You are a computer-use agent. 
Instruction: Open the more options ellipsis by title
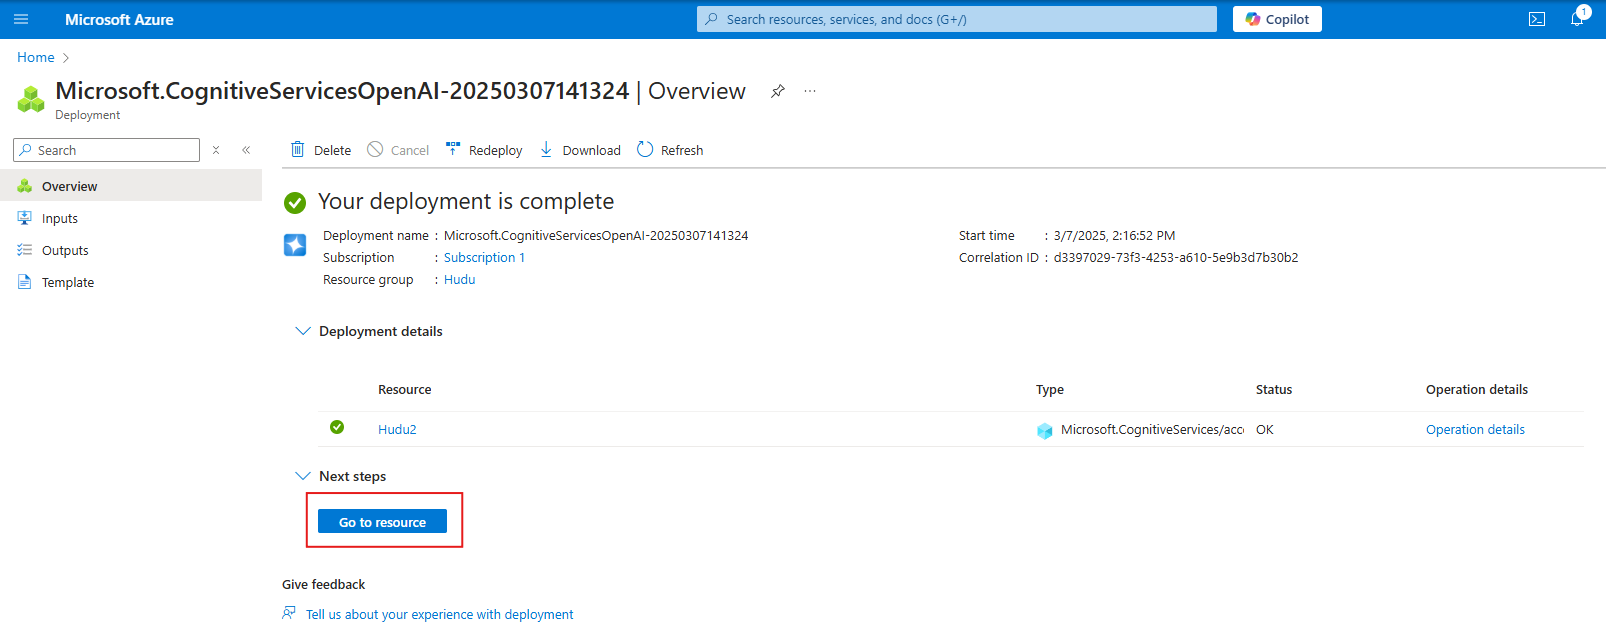[x=810, y=91]
